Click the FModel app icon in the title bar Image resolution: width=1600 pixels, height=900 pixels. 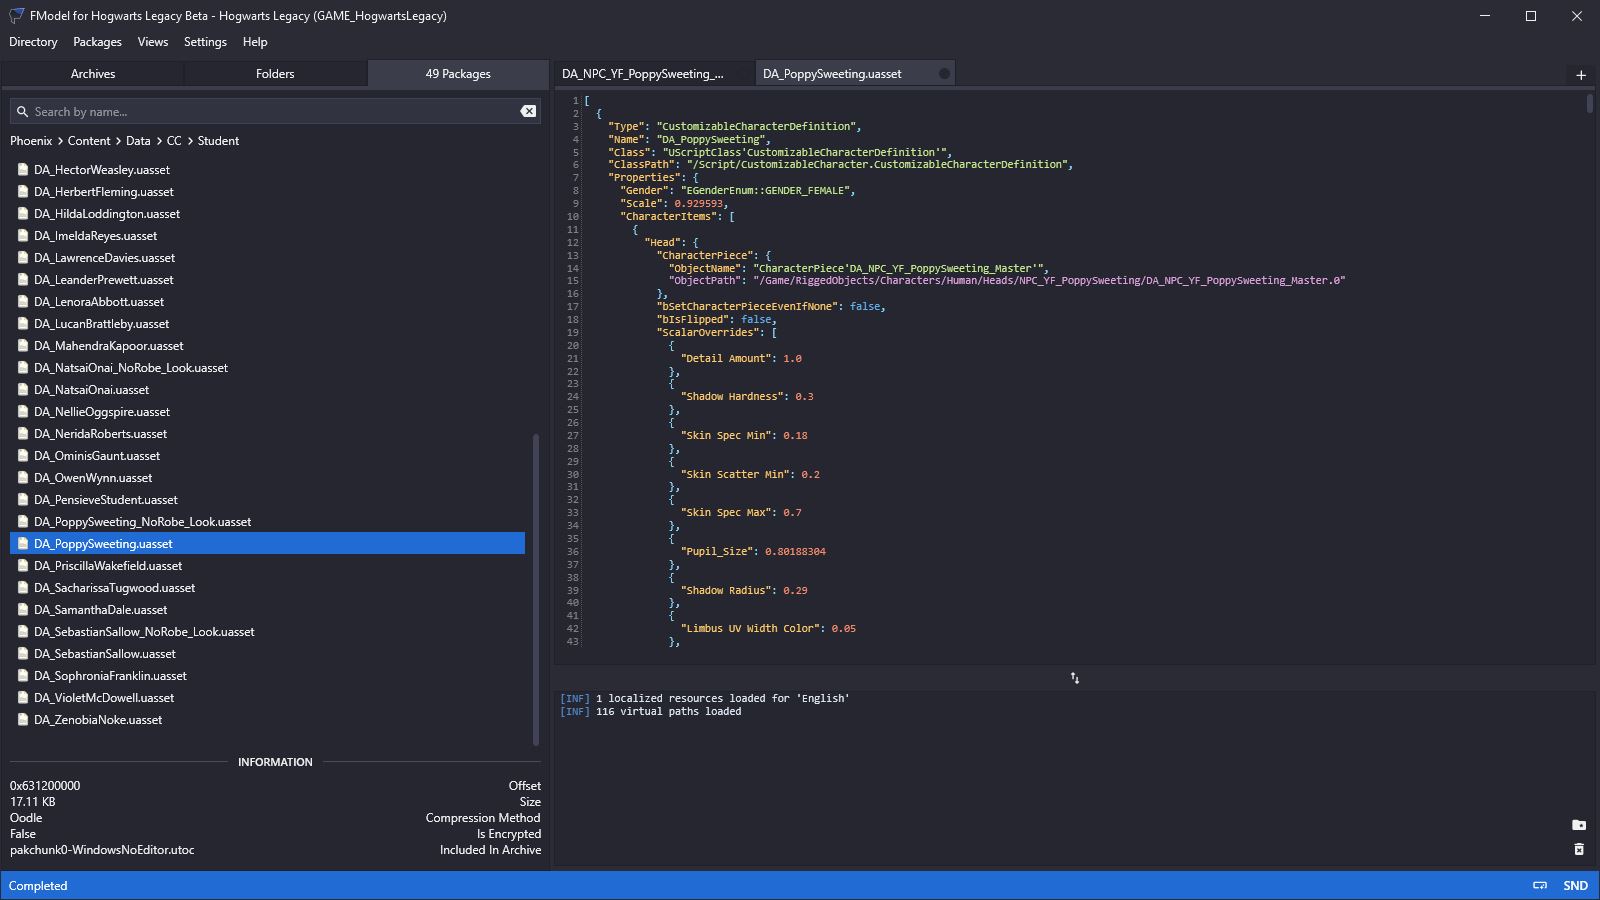(16, 16)
